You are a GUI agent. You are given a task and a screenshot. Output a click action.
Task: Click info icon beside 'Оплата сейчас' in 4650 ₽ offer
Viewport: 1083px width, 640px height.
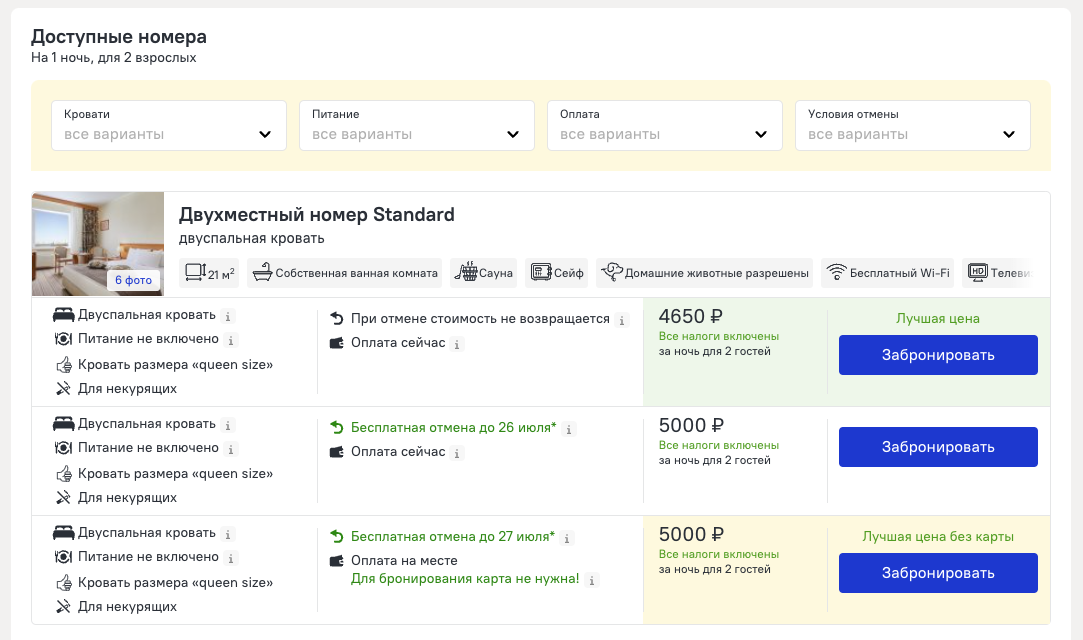[457, 345]
